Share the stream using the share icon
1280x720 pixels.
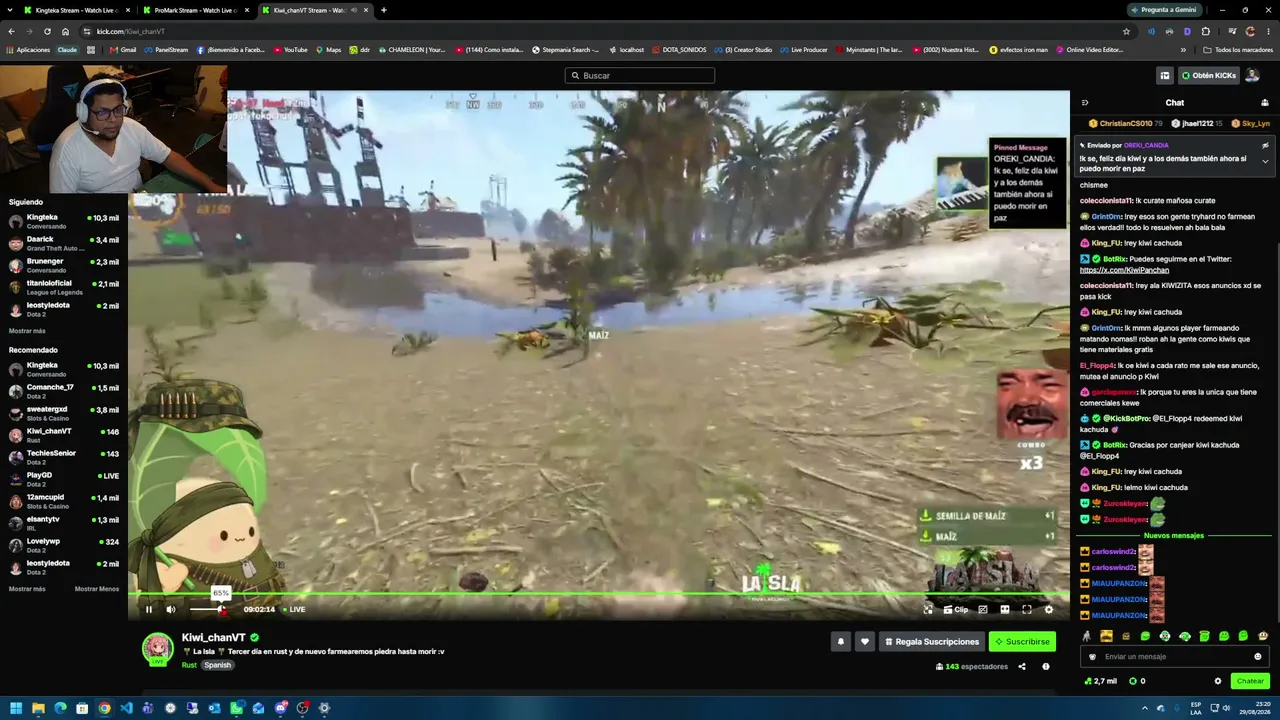1022,667
